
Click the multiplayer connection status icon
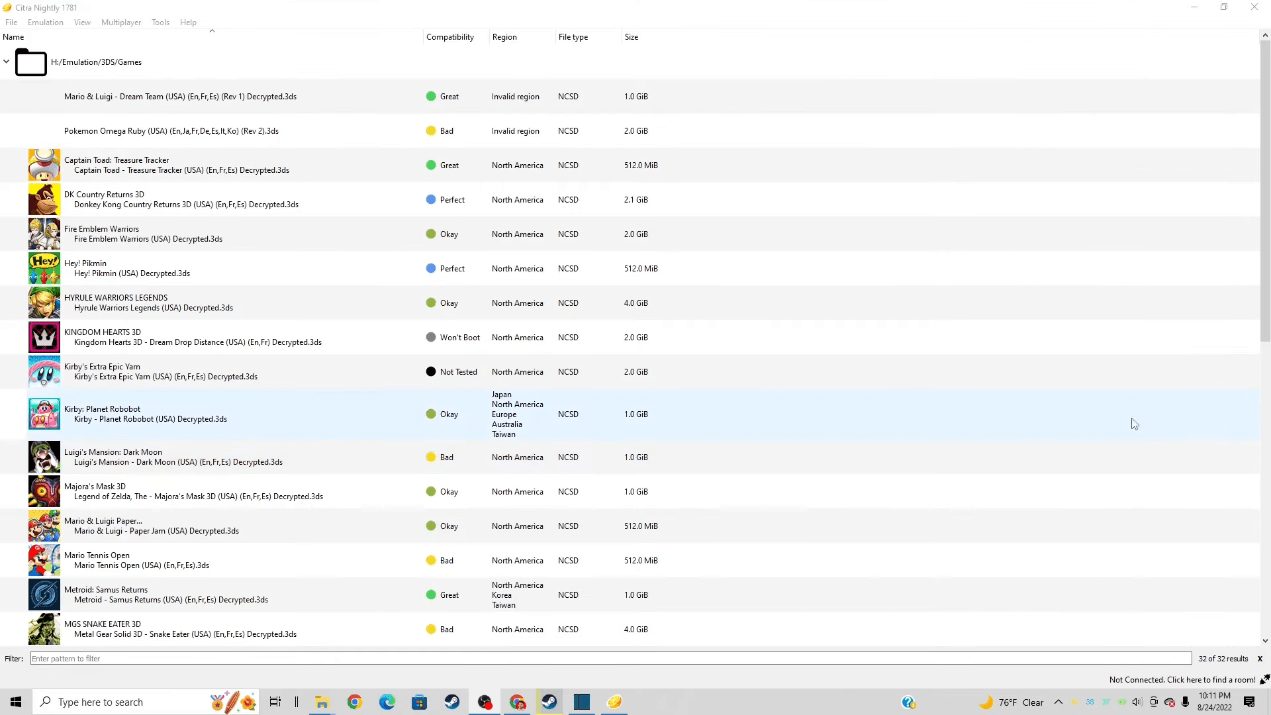pyautogui.click(x=1264, y=679)
